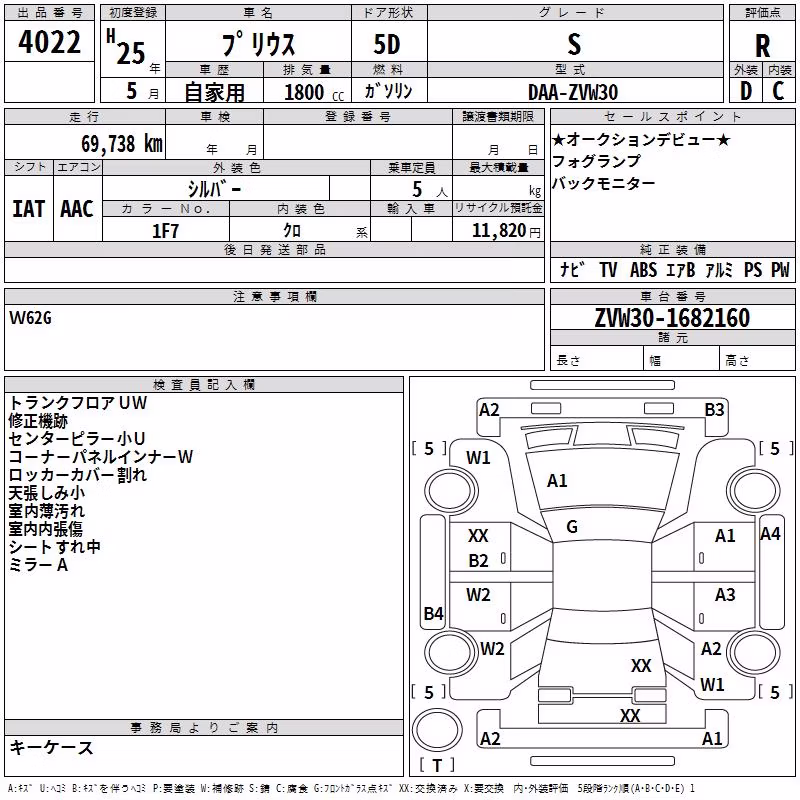The width and height of the screenshot is (800, 800).
Task: Click the A3 door mark on diagram
Action: tap(725, 594)
